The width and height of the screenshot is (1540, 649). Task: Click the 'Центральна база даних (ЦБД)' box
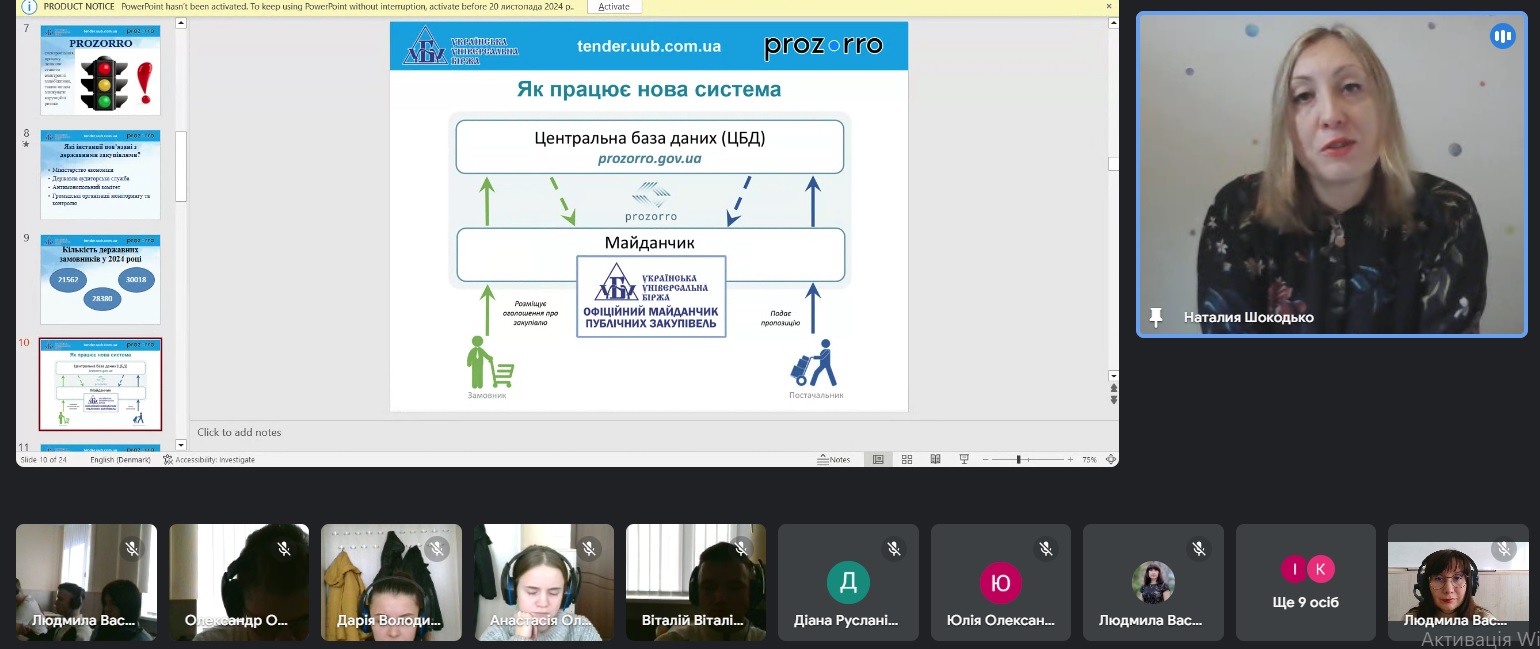pyautogui.click(x=650, y=146)
